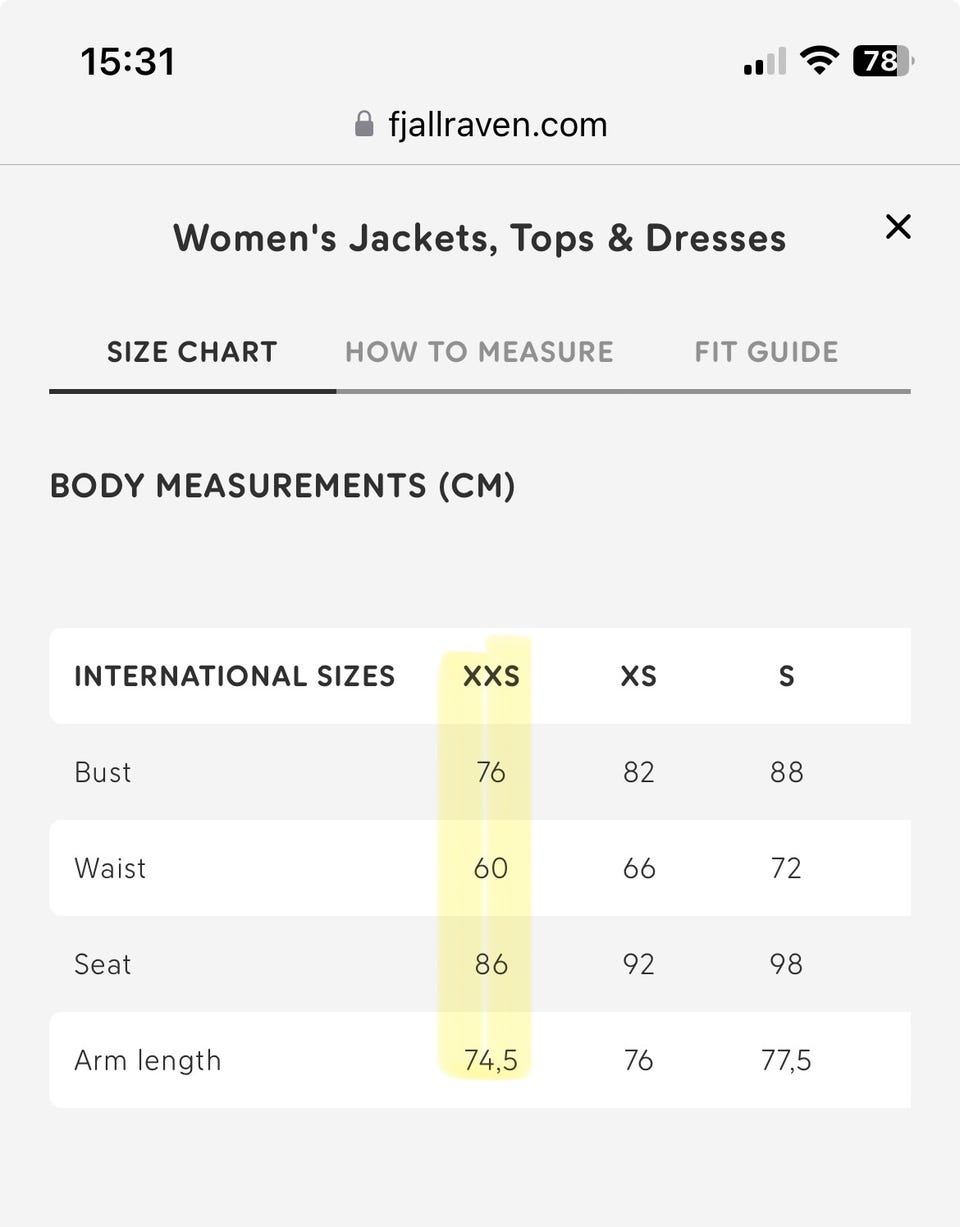Tap the 15:31 clock in status bar
The image size is (960, 1227).
(128, 62)
